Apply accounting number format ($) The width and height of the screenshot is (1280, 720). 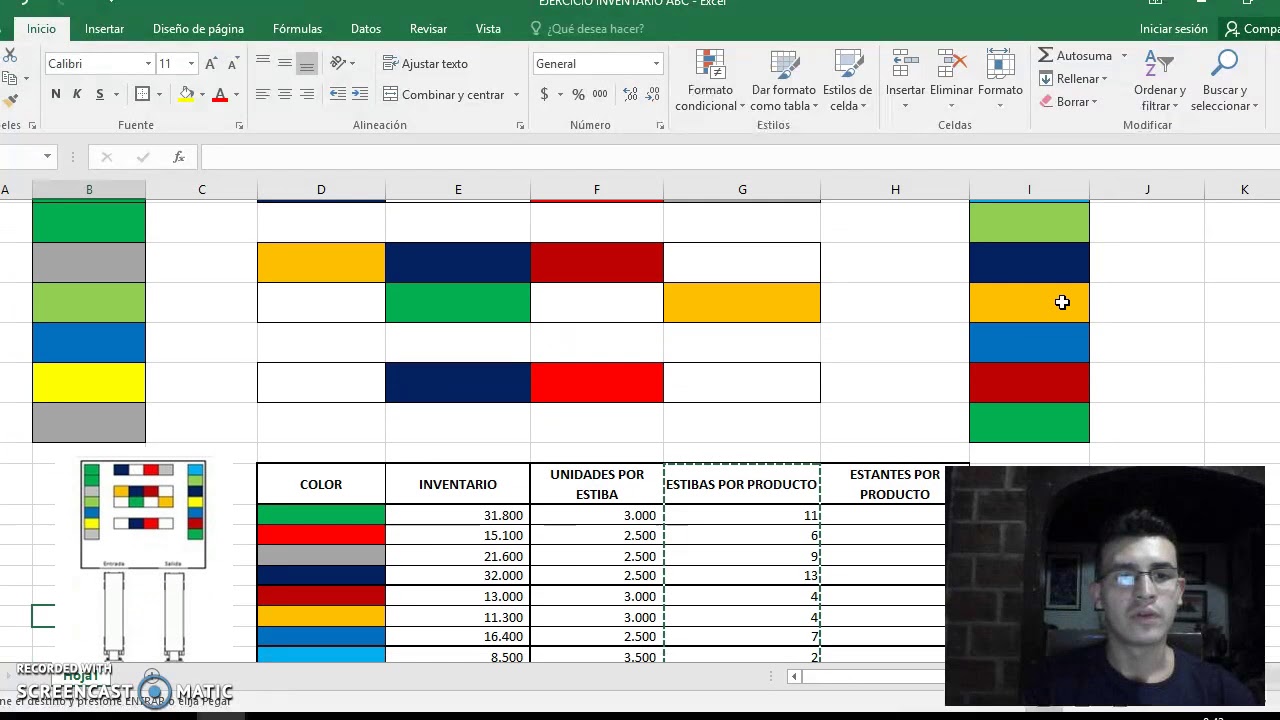544,94
